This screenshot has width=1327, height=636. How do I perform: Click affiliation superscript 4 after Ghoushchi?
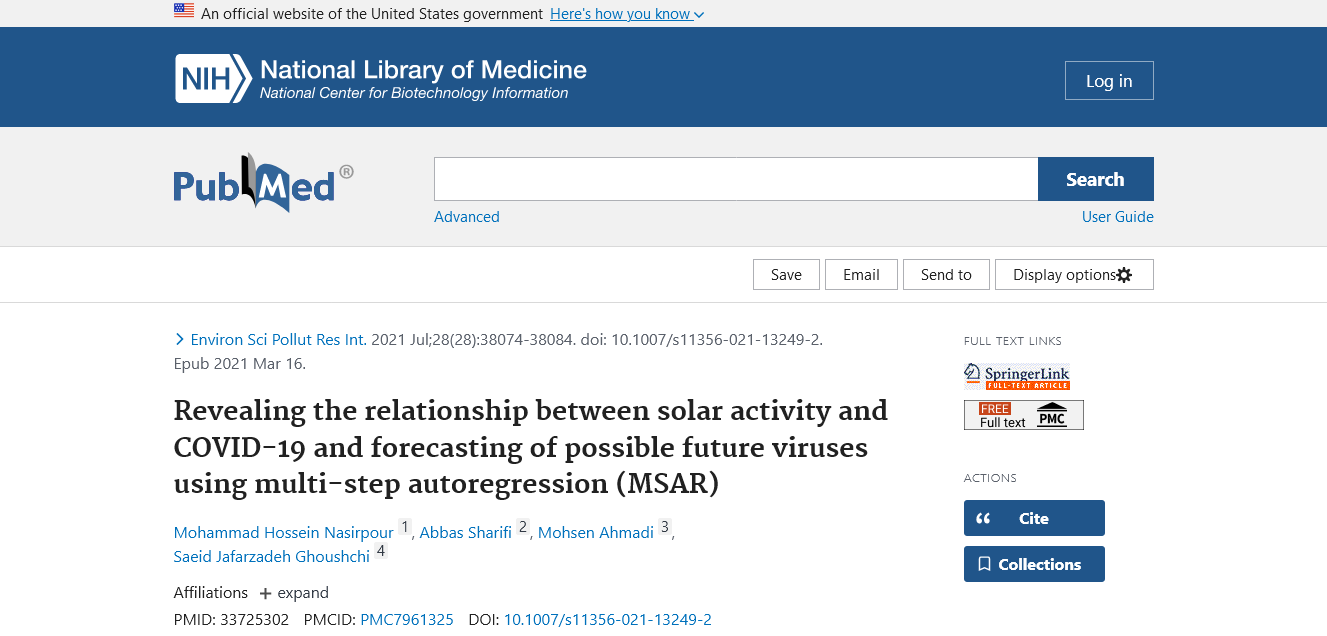click(x=381, y=551)
